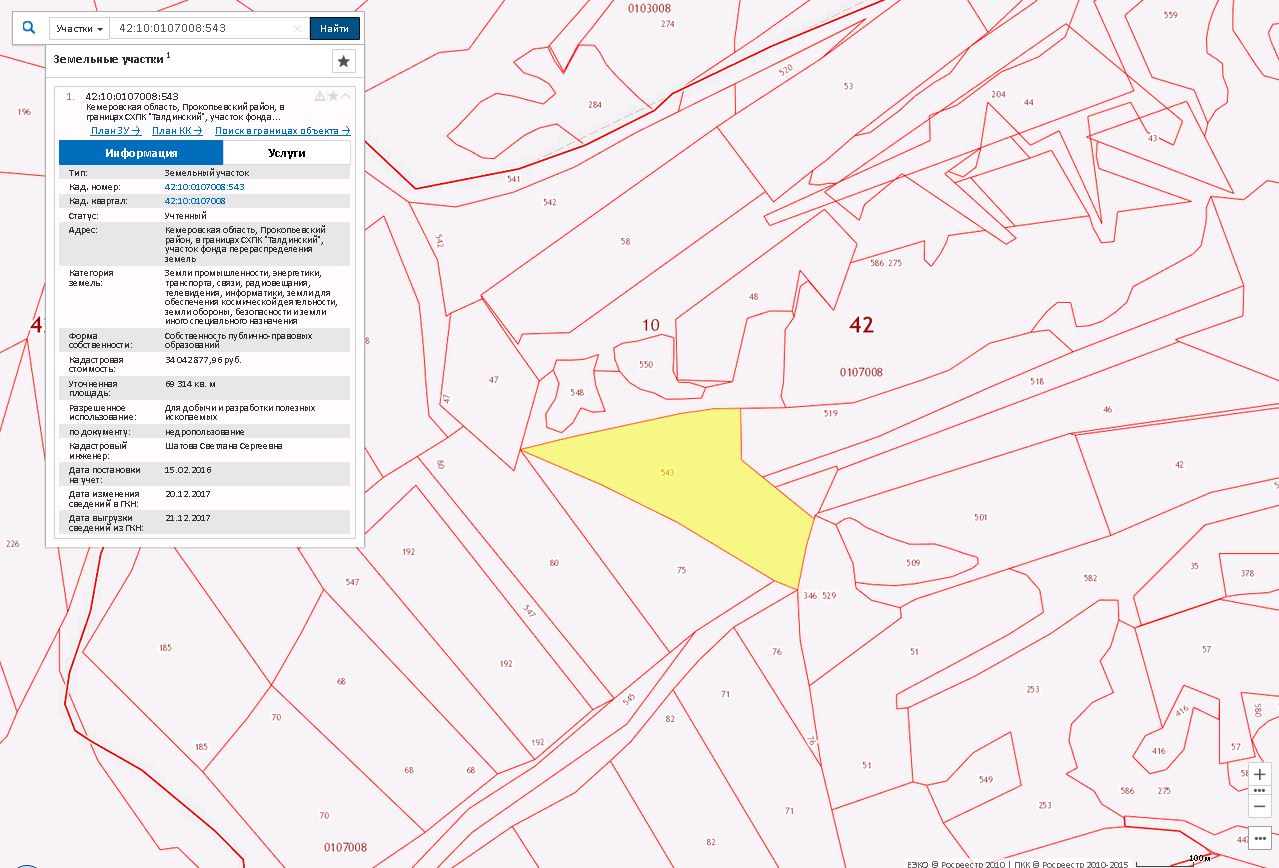Click the warning triangle icon in result
This screenshot has height=868, width=1279.
click(x=320, y=96)
